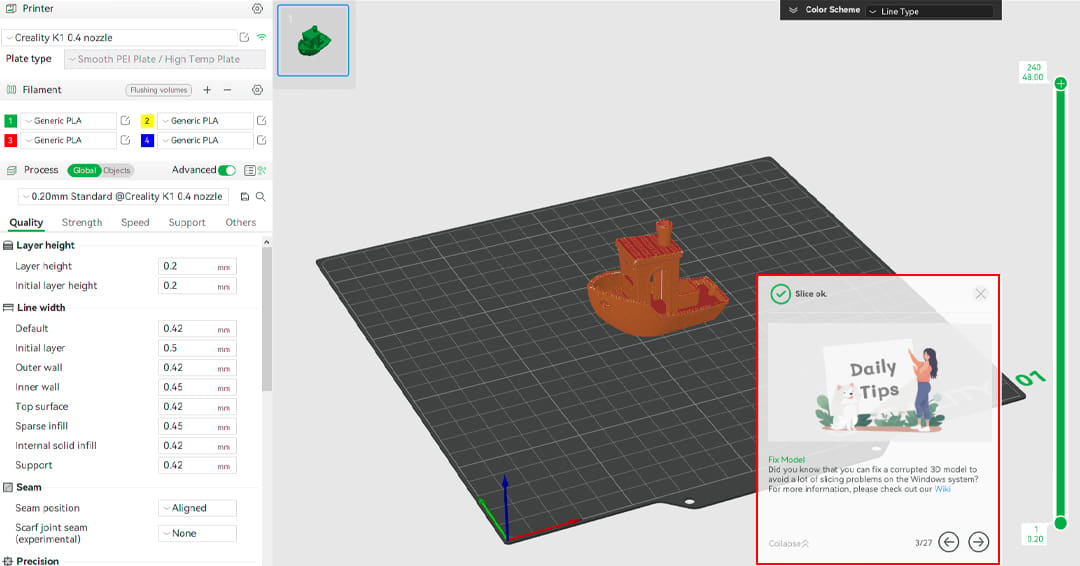Screen dimensions: 1080x566
Task: Edit the Layer height value field
Action: pos(198,266)
